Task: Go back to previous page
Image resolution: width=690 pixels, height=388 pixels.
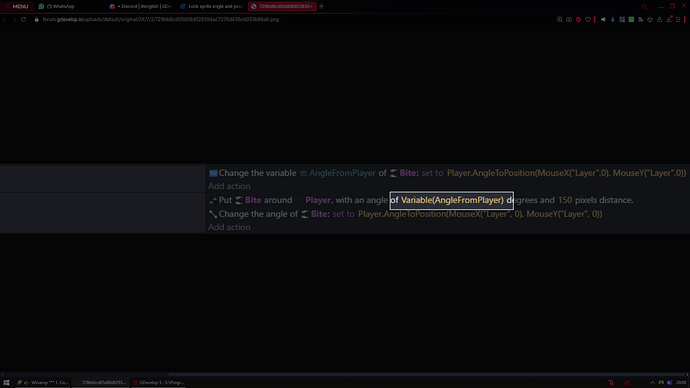Action: pos(5,19)
